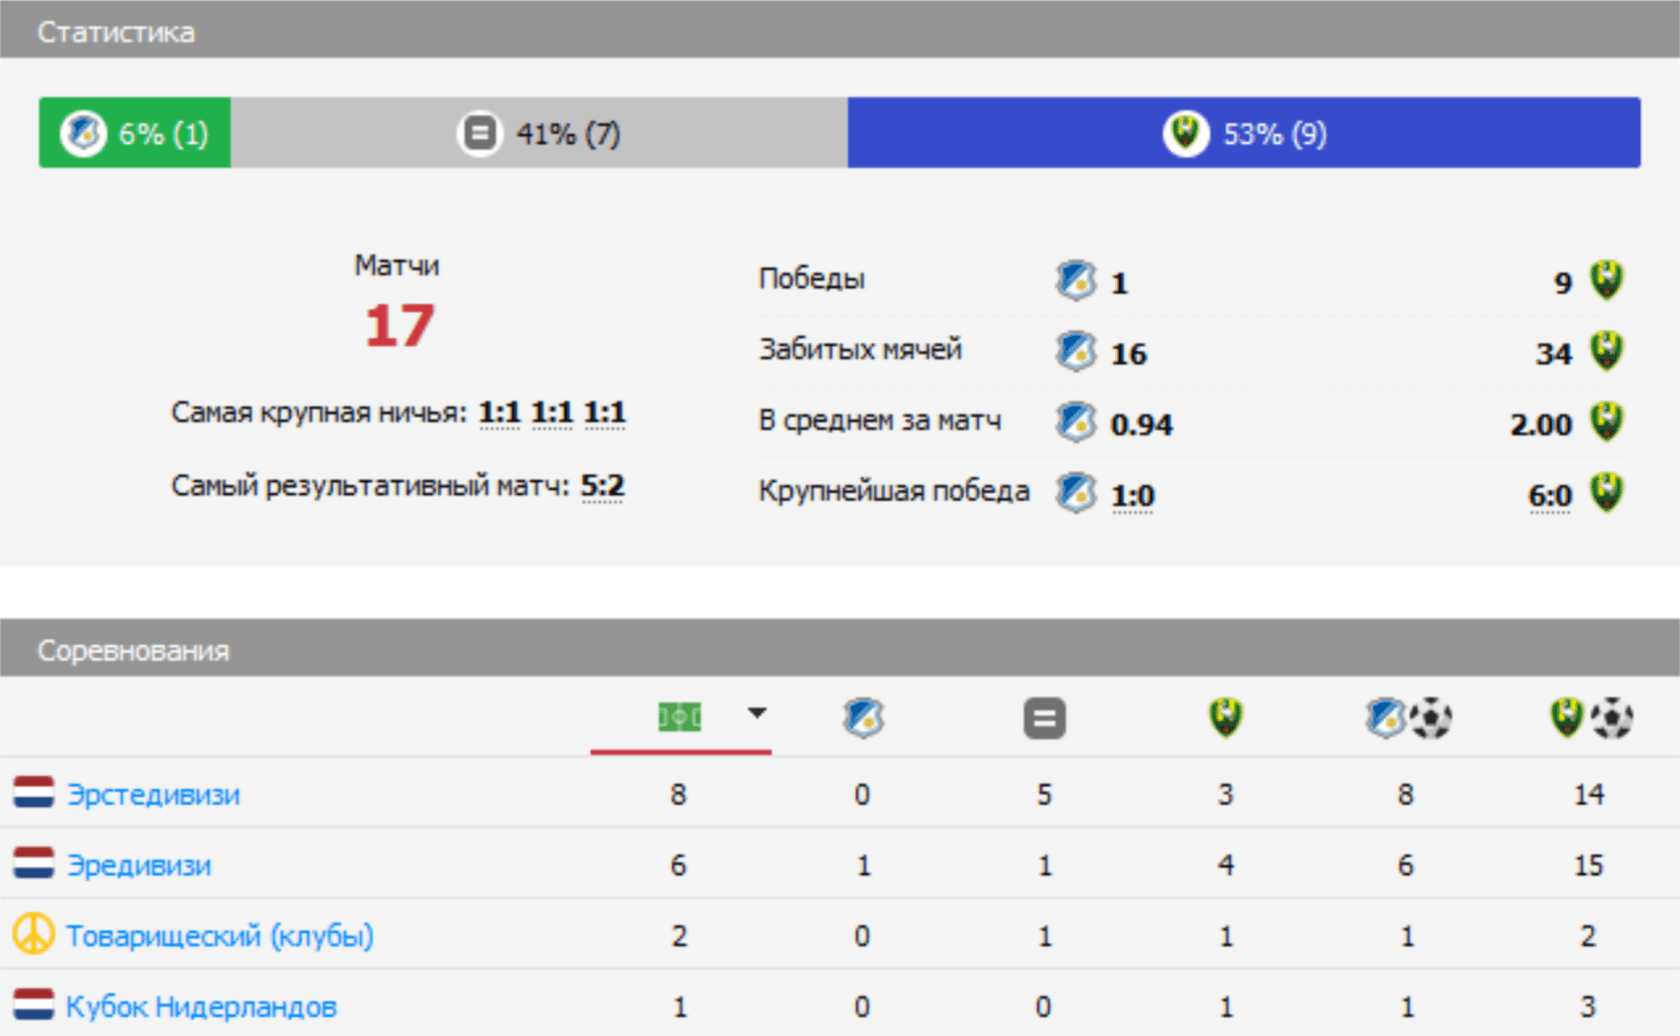Open the Кубок Нидерландов link
This screenshot has height=1036, width=1680.
point(201,1006)
